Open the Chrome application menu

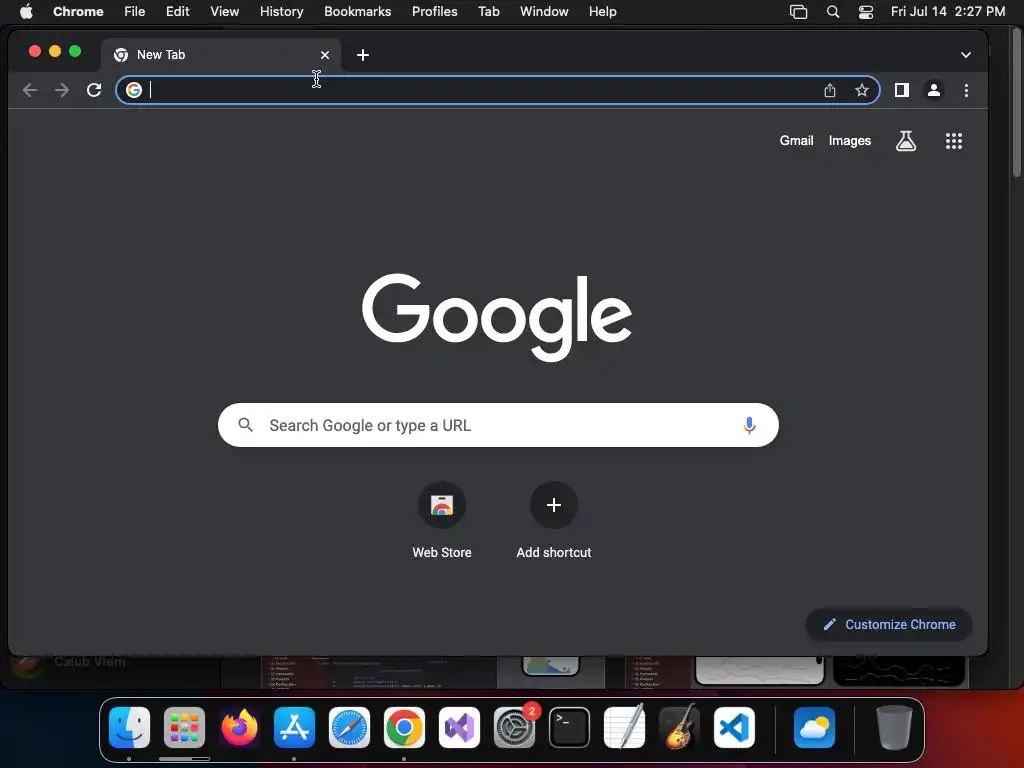tap(78, 12)
